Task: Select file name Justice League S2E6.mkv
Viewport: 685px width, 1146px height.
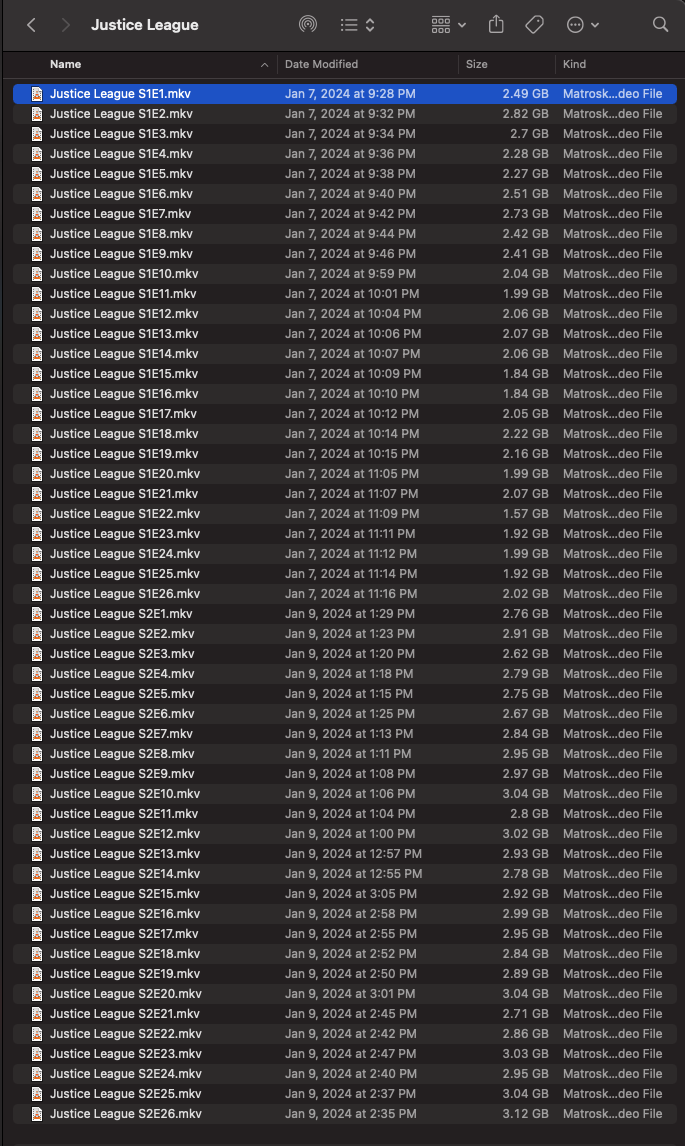Action: pyautogui.click(x=122, y=713)
